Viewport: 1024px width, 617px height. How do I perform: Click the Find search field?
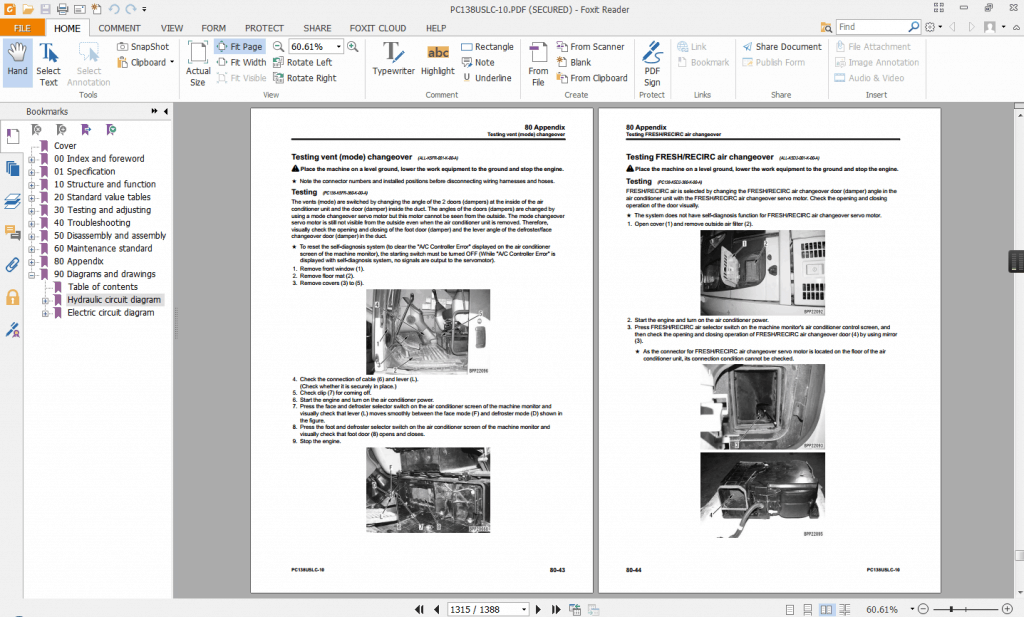click(872, 27)
